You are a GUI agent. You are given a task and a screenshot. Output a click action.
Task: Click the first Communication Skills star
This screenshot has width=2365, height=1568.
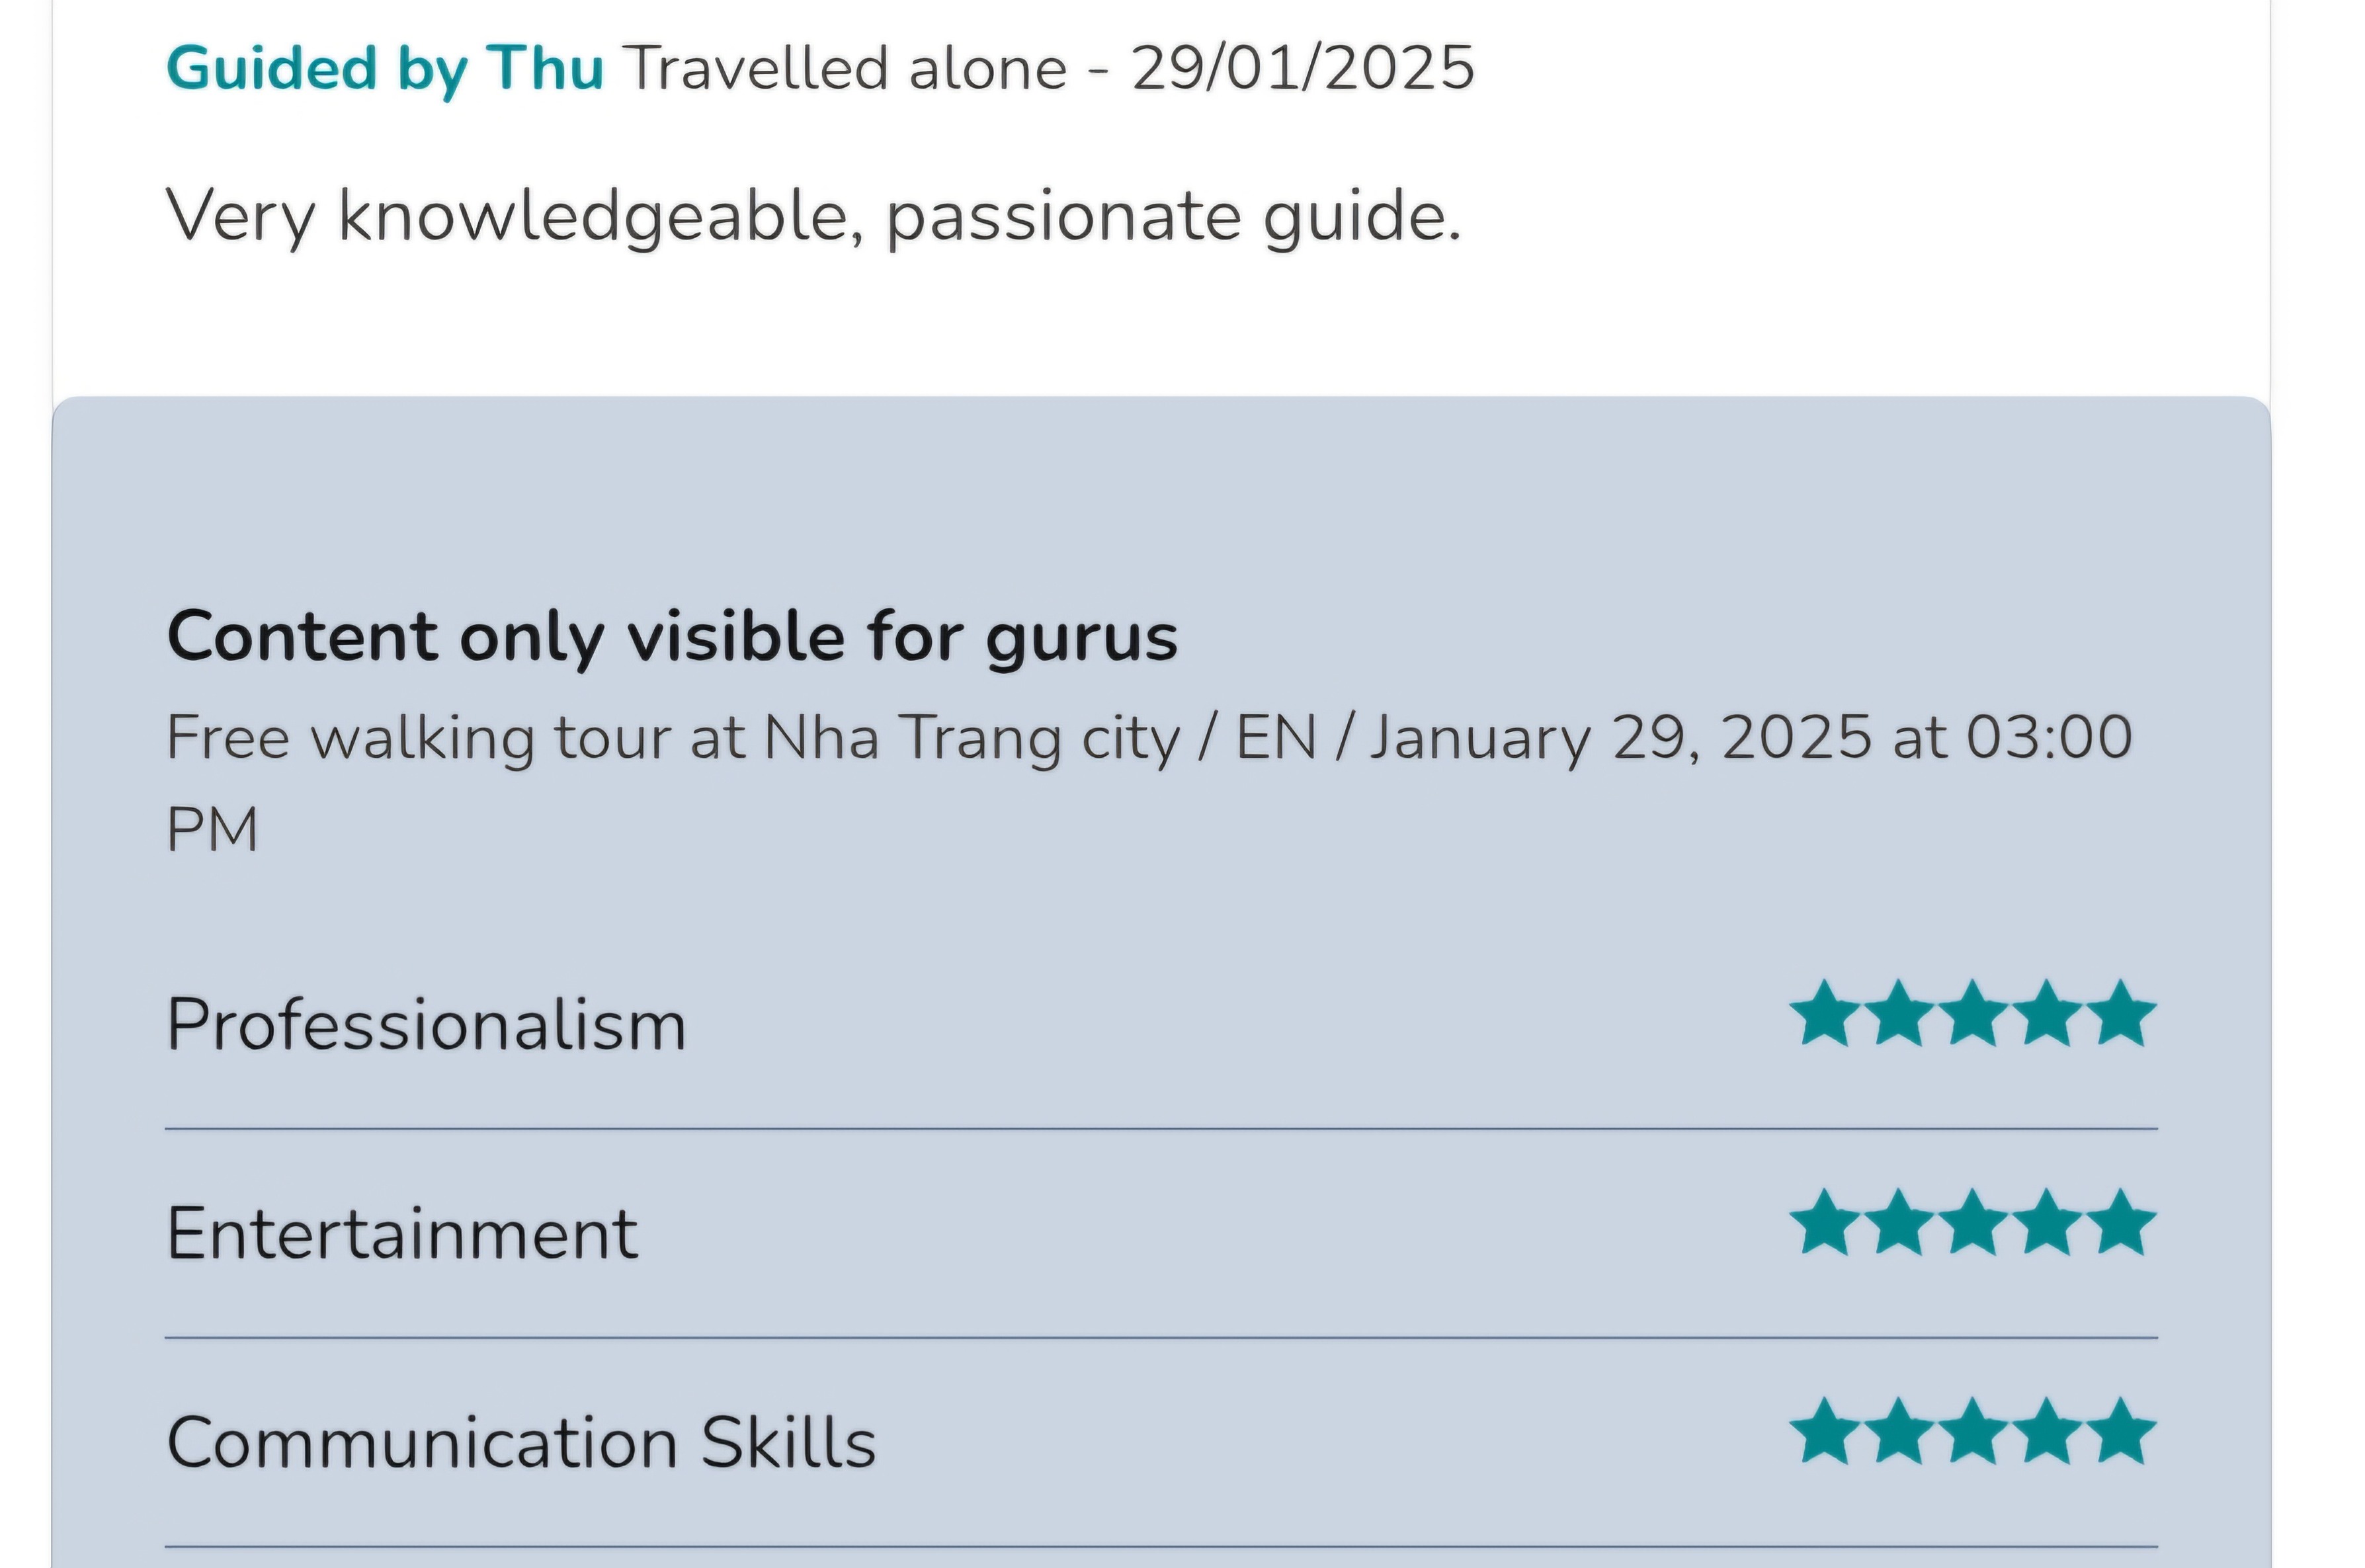point(1825,1432)
